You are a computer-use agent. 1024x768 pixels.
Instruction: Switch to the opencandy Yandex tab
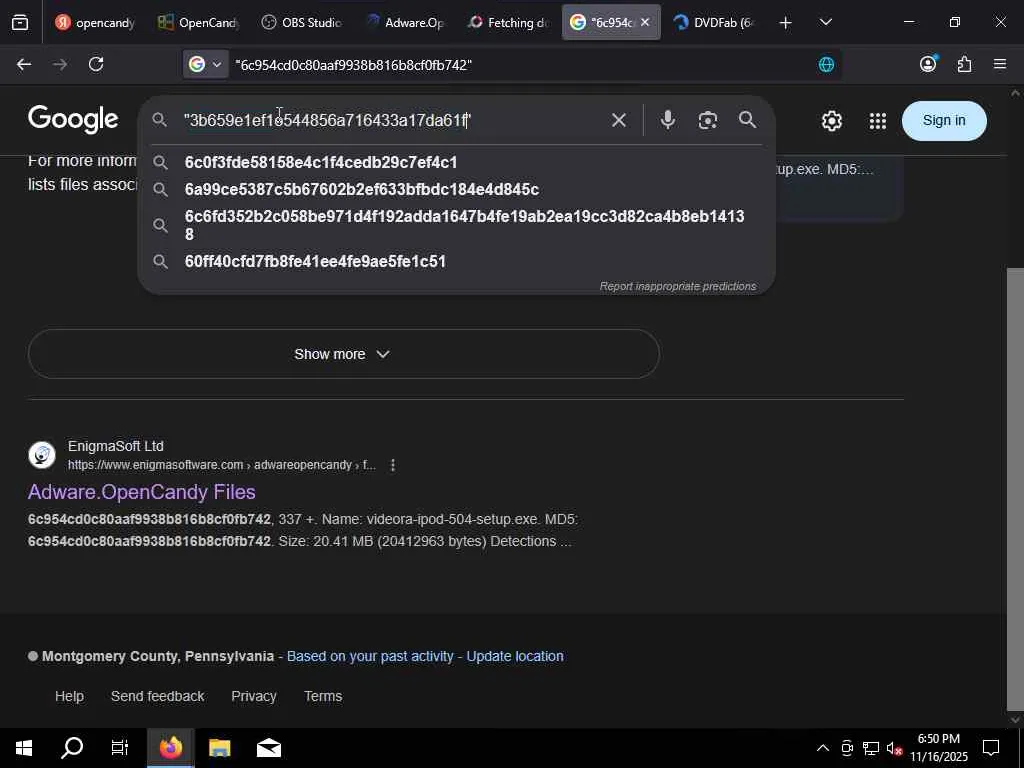[x=94, y=23]
